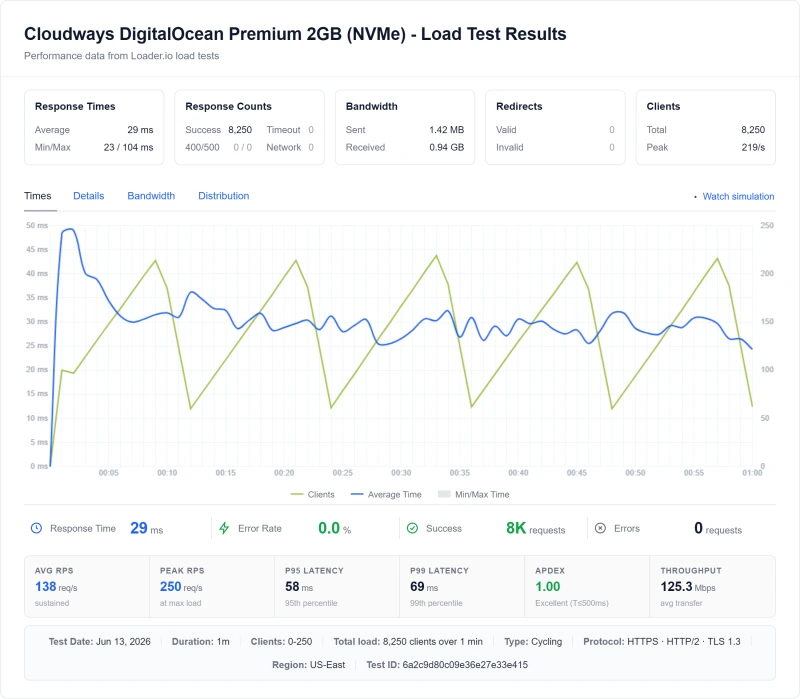The image size is (800, 699).
Task: Click the Average 29 ms value
Action: coord(140,130)
